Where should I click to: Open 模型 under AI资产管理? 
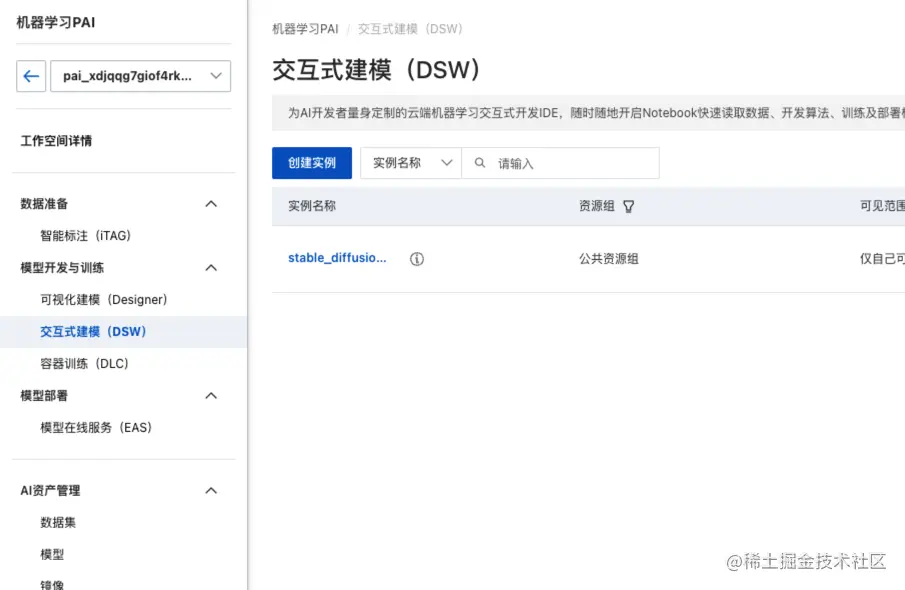(52, 555)
